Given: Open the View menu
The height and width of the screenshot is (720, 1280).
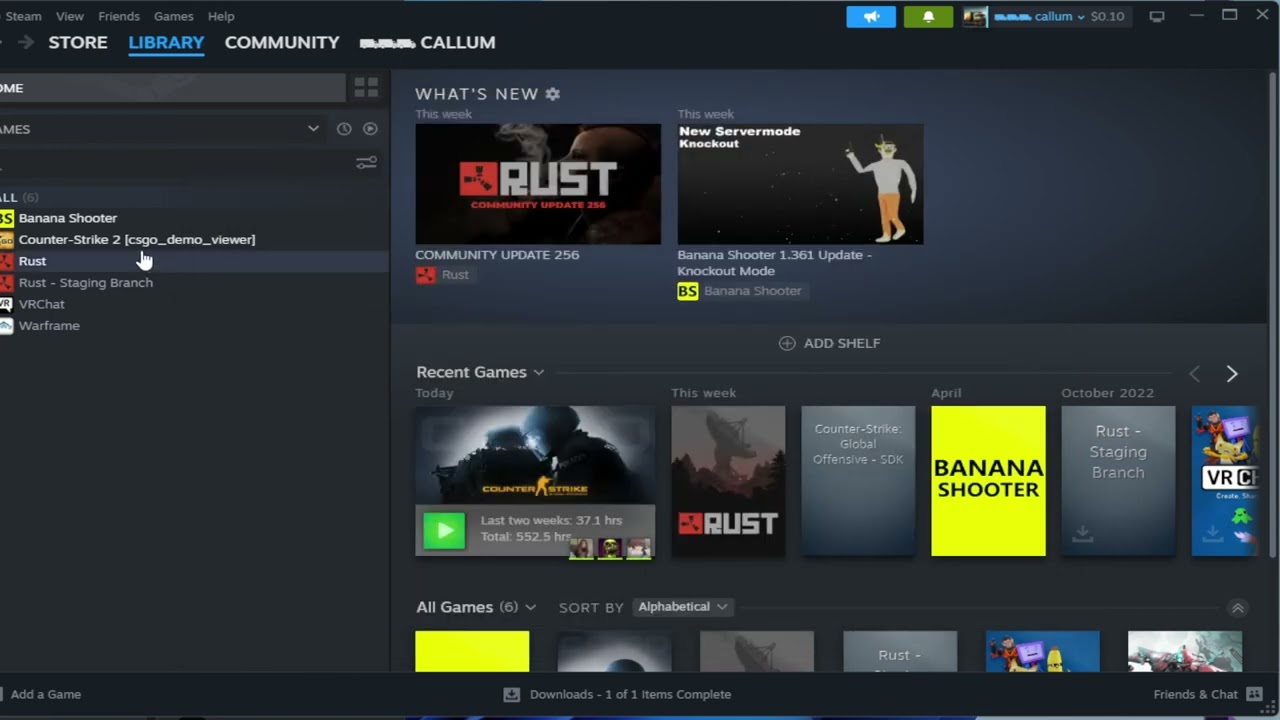Looking at the screenshot, I should tap(70, 16).
